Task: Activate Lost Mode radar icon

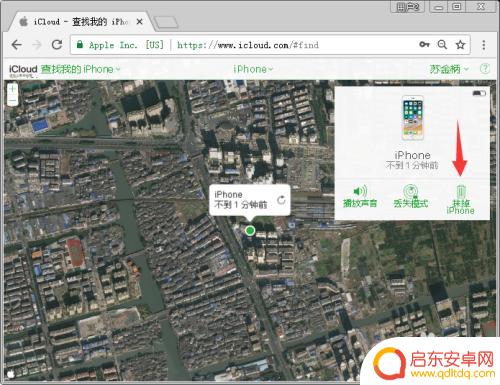Action: pos(410,191)
